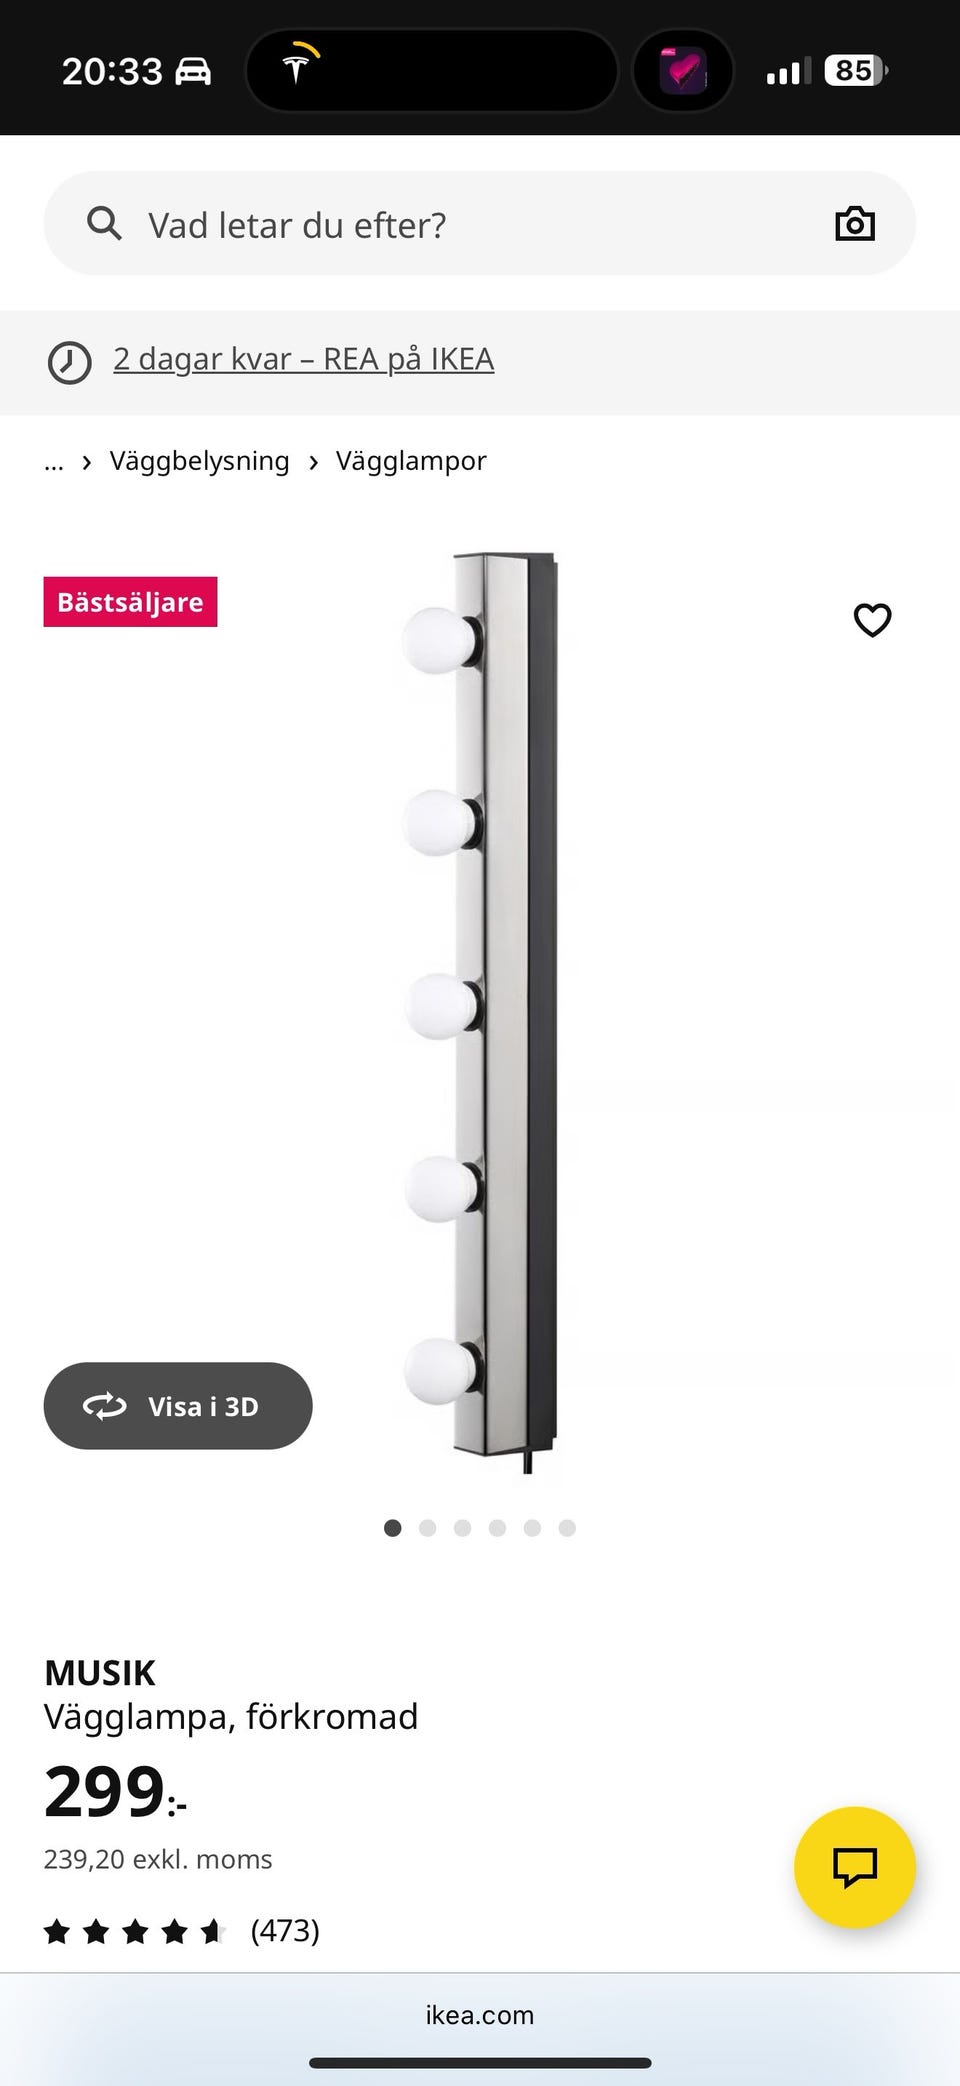Screen dimensions: 960x2086
Task: Tap the car icon next to time
Action: click(x=193, y=71)
